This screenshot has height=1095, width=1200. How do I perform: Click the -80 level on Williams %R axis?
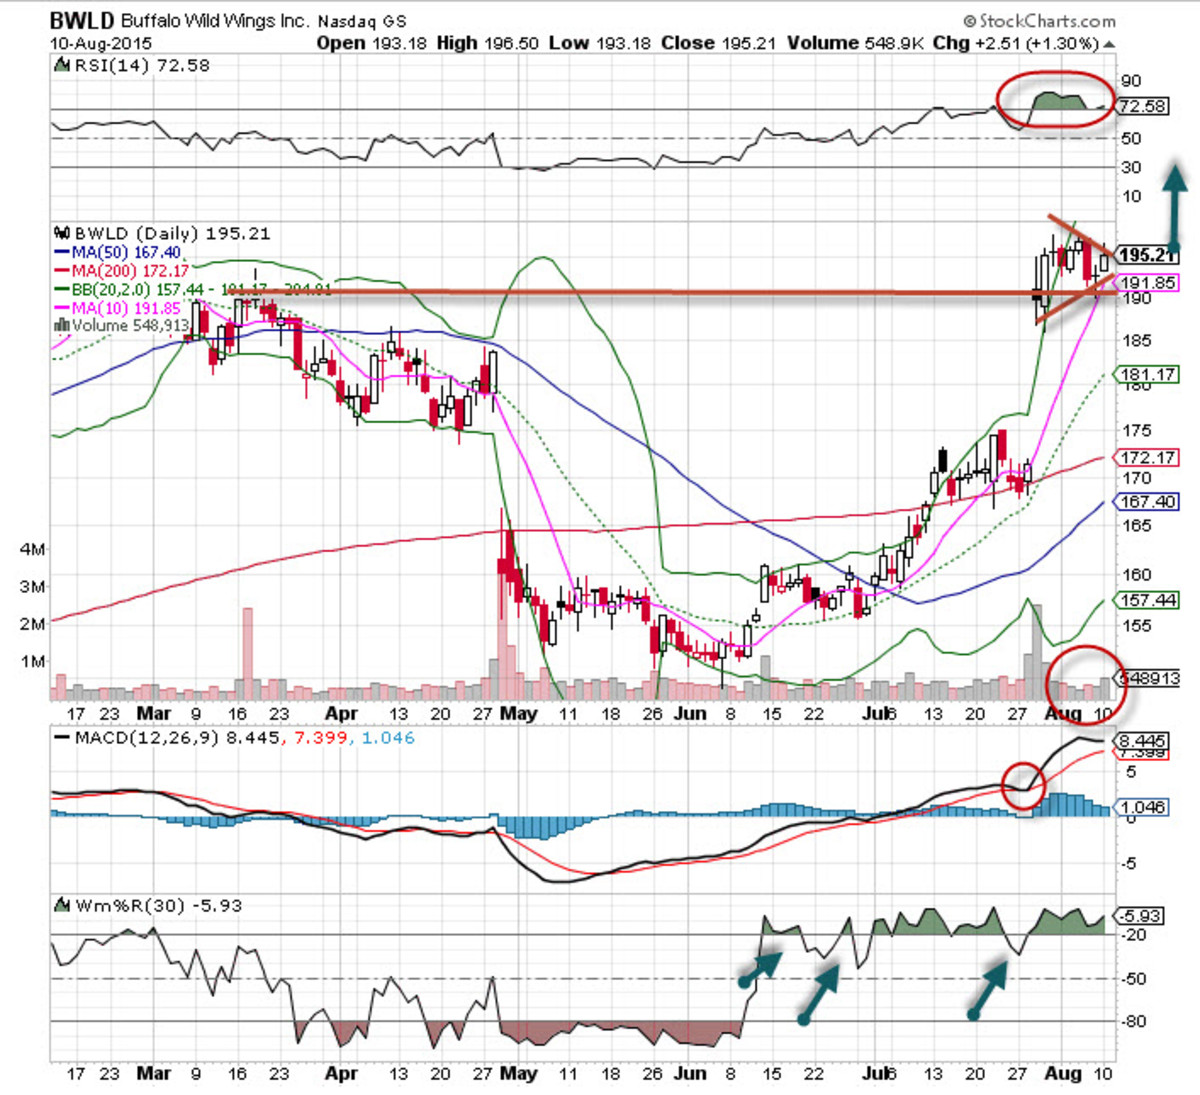[1133, 1022]
